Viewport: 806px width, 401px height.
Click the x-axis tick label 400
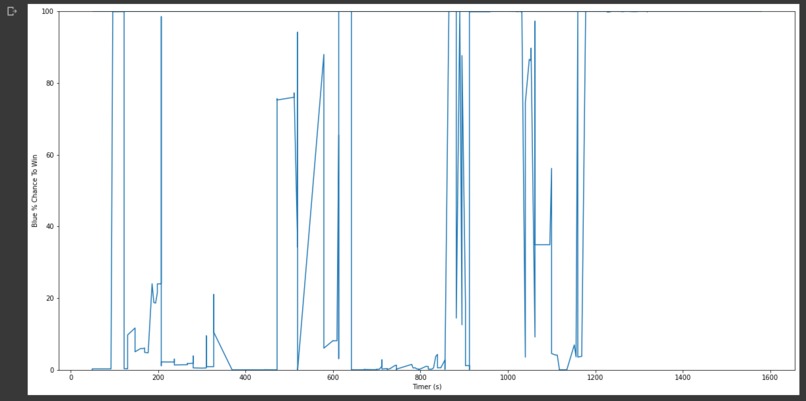click(x=245, y=377)
